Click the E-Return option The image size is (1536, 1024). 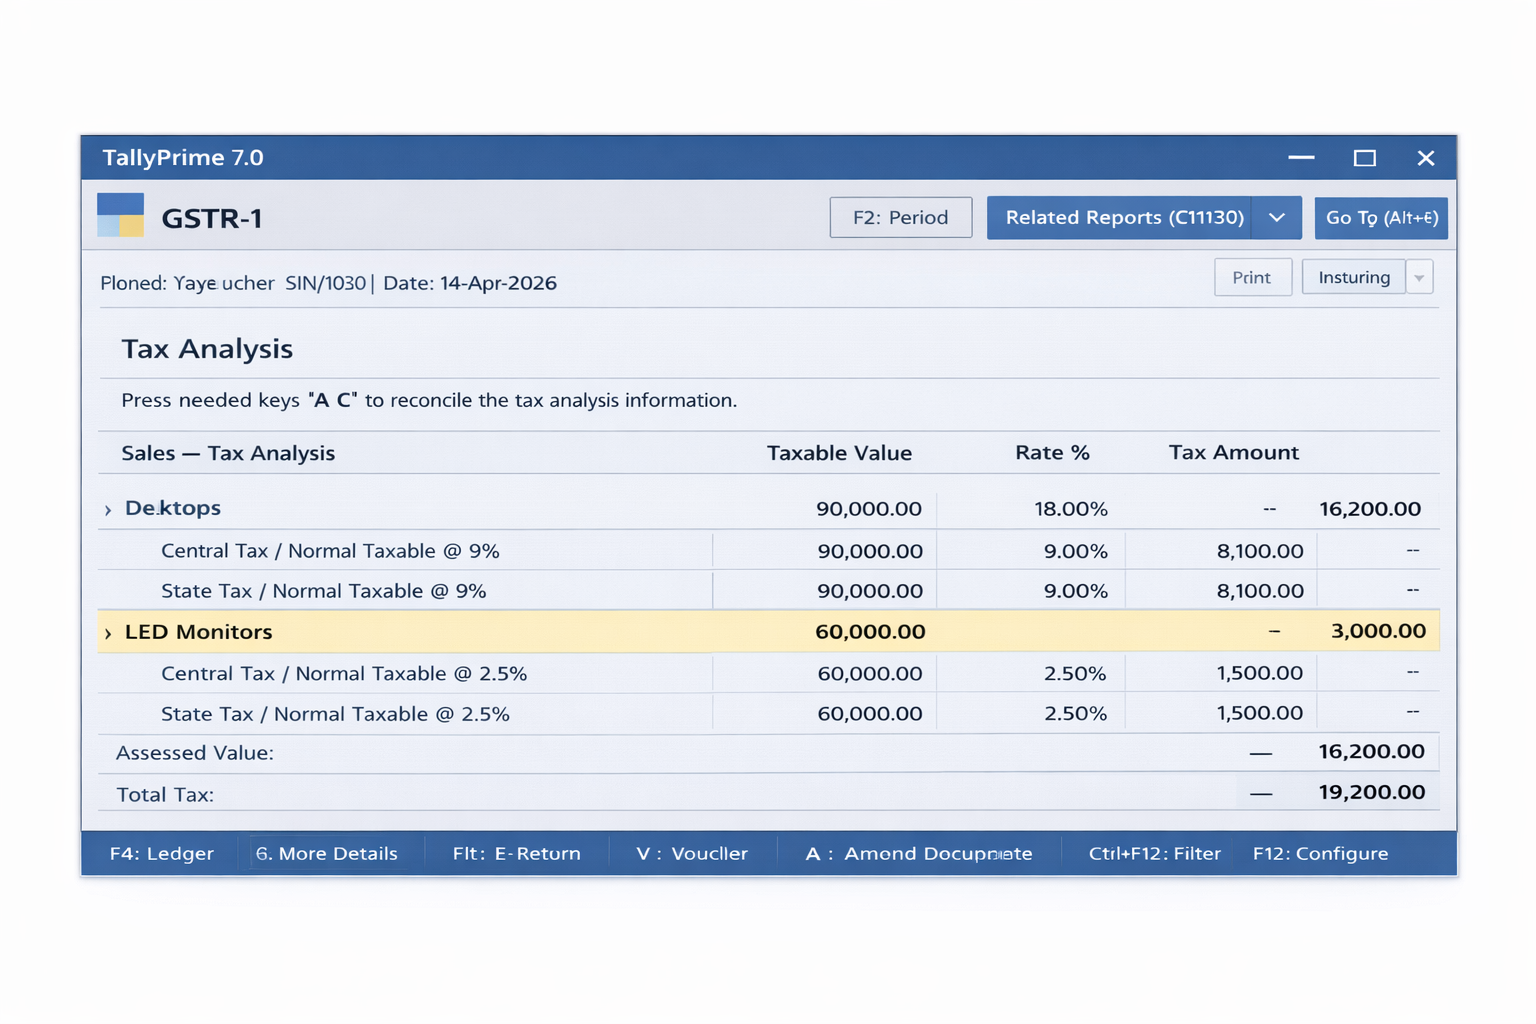click(516, 853)
